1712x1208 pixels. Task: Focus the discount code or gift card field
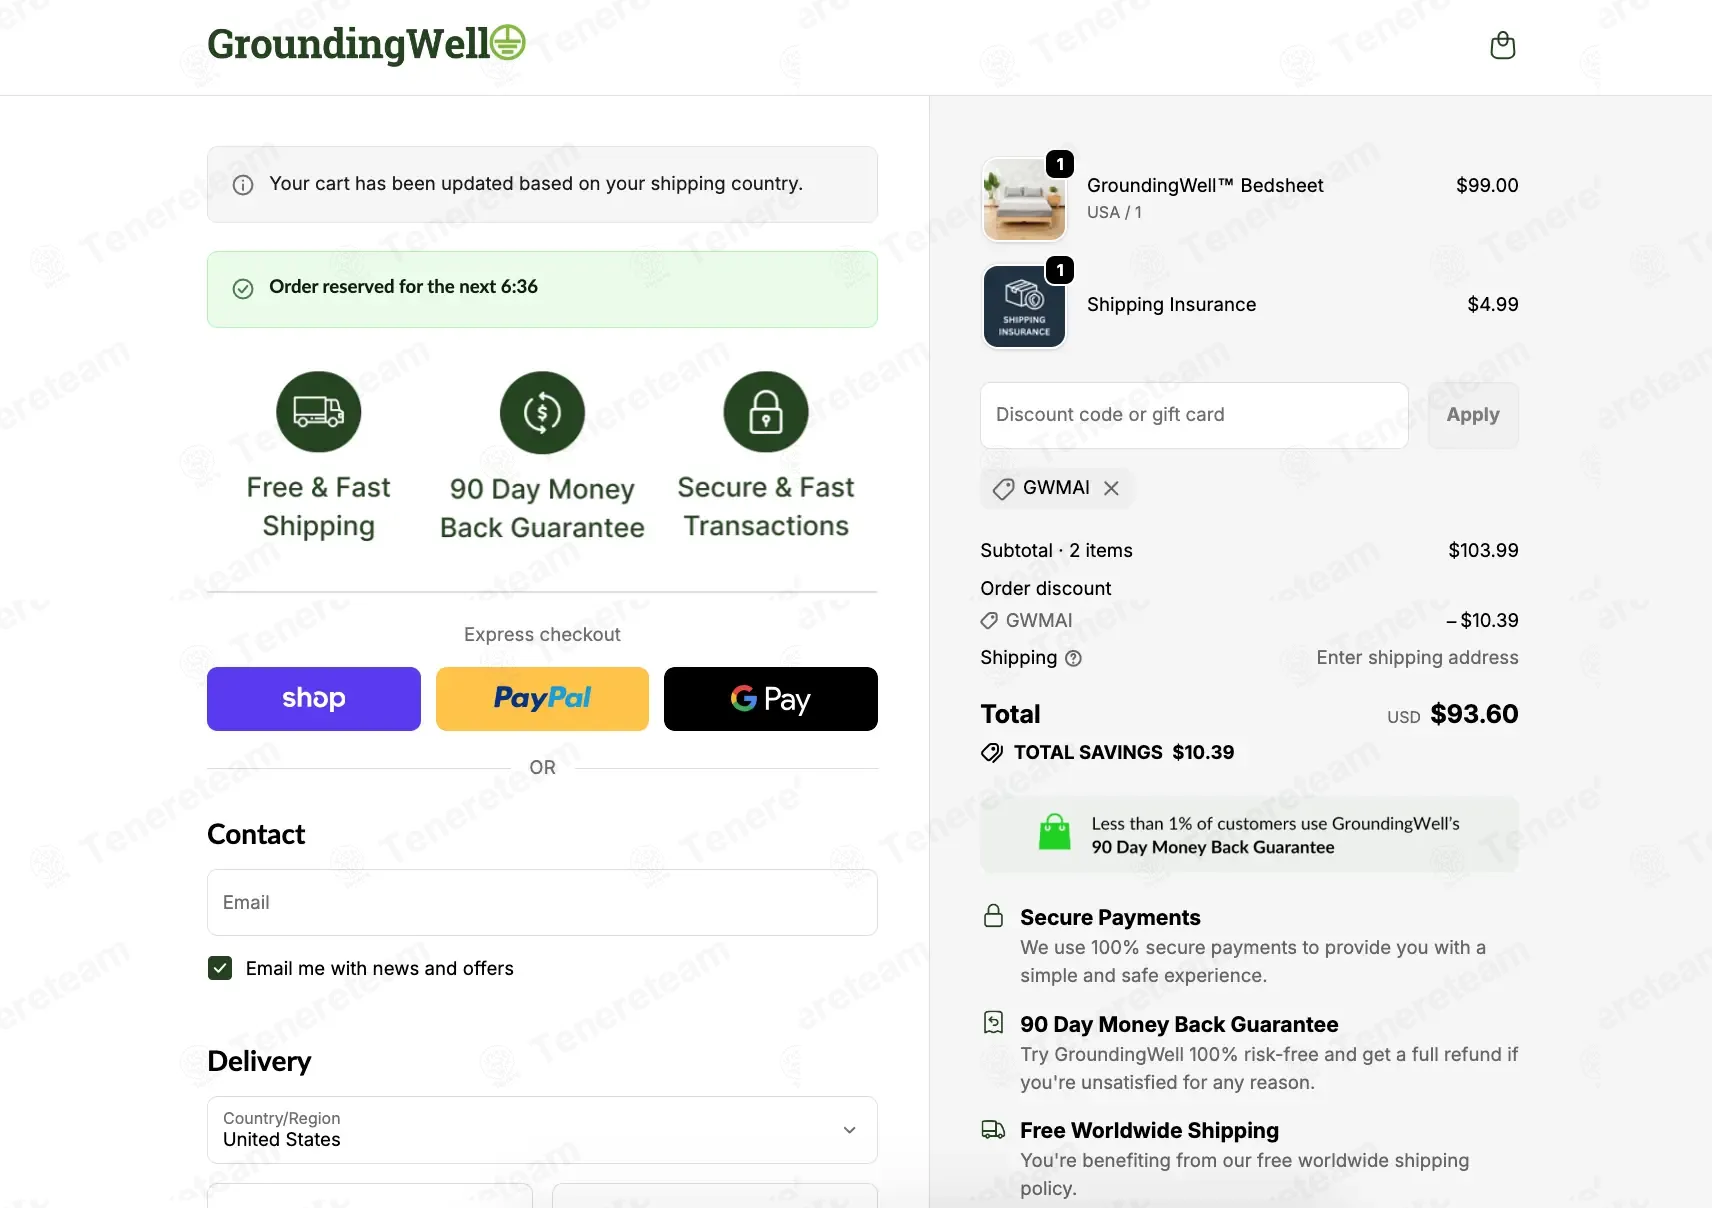[x=1194, y=415]
